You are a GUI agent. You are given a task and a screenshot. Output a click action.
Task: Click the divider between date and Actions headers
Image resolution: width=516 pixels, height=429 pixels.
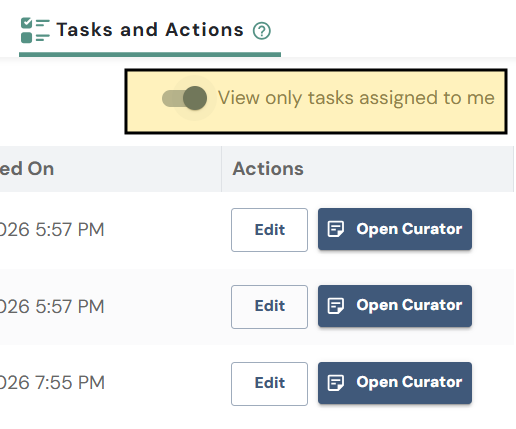pyautogui.click(x=221, y=169)
